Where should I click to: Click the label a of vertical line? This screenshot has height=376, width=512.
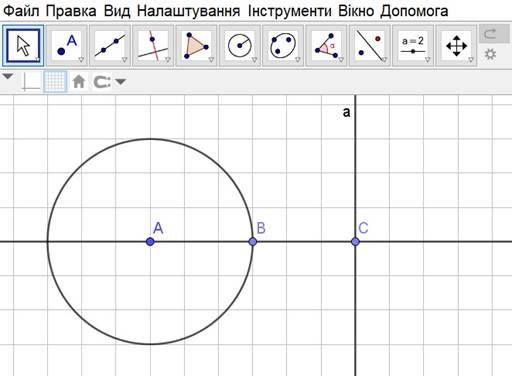tap(347, 113)
